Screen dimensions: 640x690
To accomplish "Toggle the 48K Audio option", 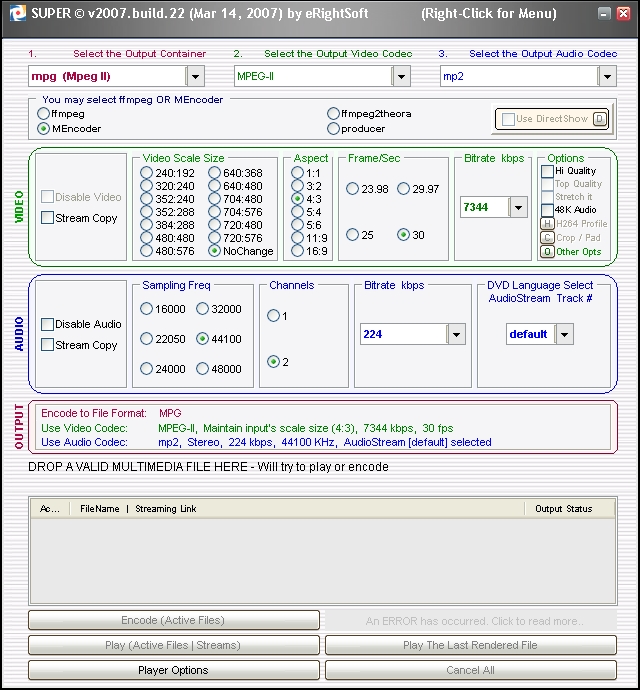I will pyautogui.click(x=547, y=209).
